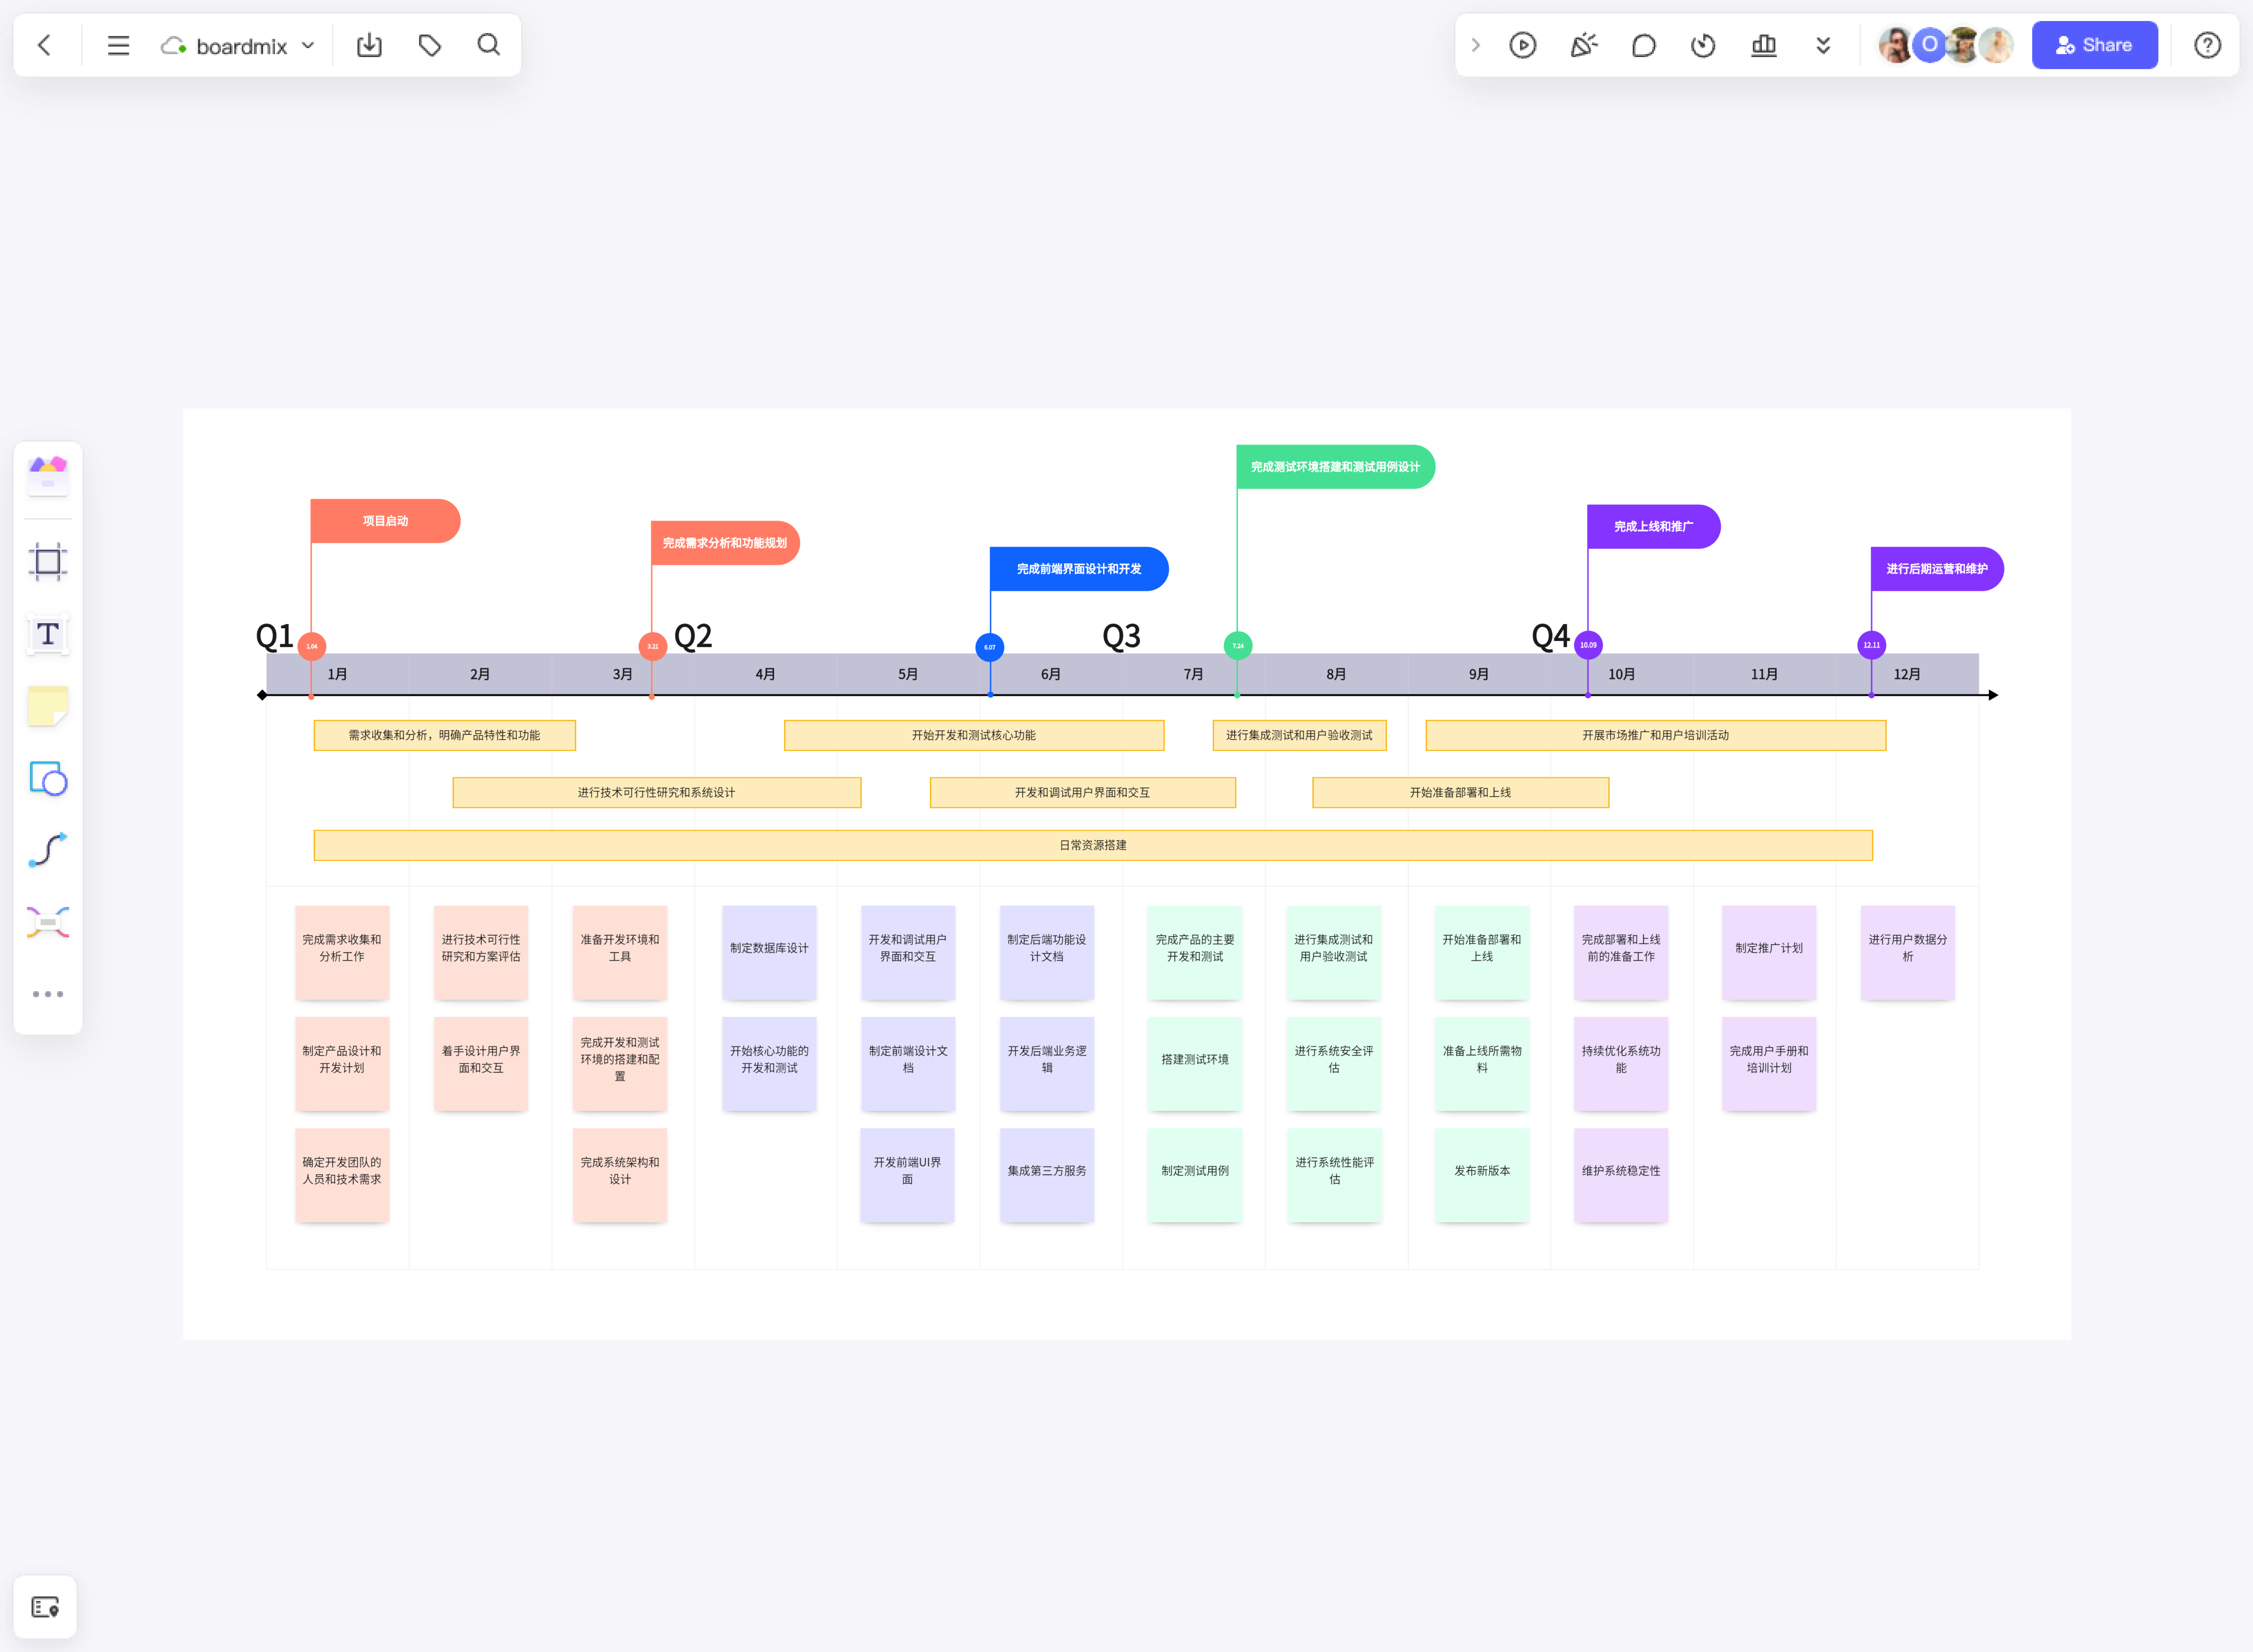Open the hamburger main menu

[x=118, y=45]
